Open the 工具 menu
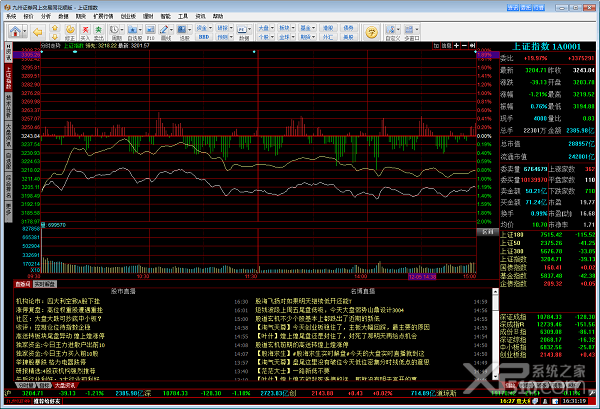 pyautogui.click(x=183, y=16)
